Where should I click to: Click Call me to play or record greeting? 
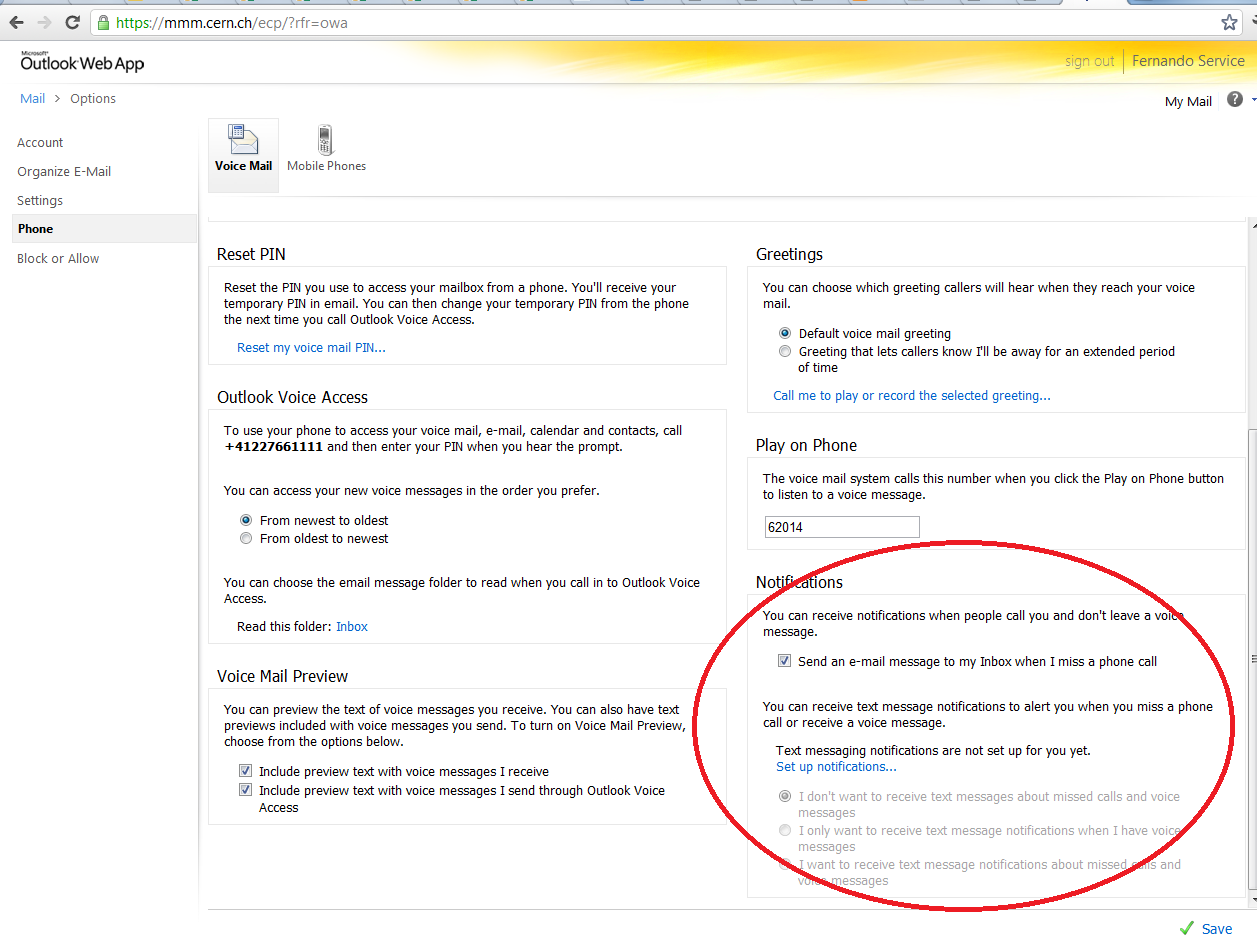click(912, 396)
